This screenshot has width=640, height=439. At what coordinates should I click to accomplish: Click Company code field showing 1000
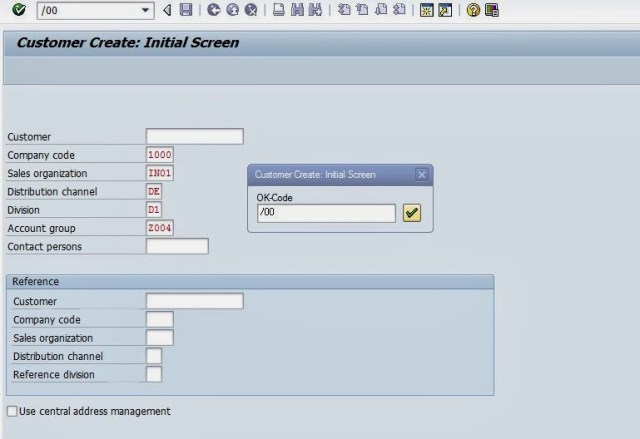click(x=160, y=155)
